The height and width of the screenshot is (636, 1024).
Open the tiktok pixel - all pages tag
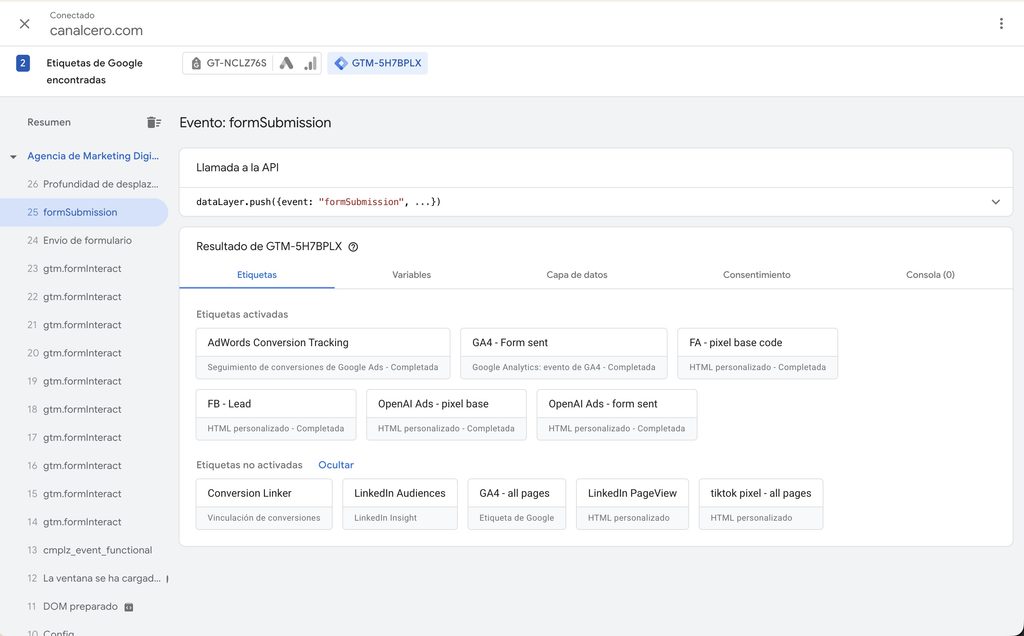tap(761, 504)
